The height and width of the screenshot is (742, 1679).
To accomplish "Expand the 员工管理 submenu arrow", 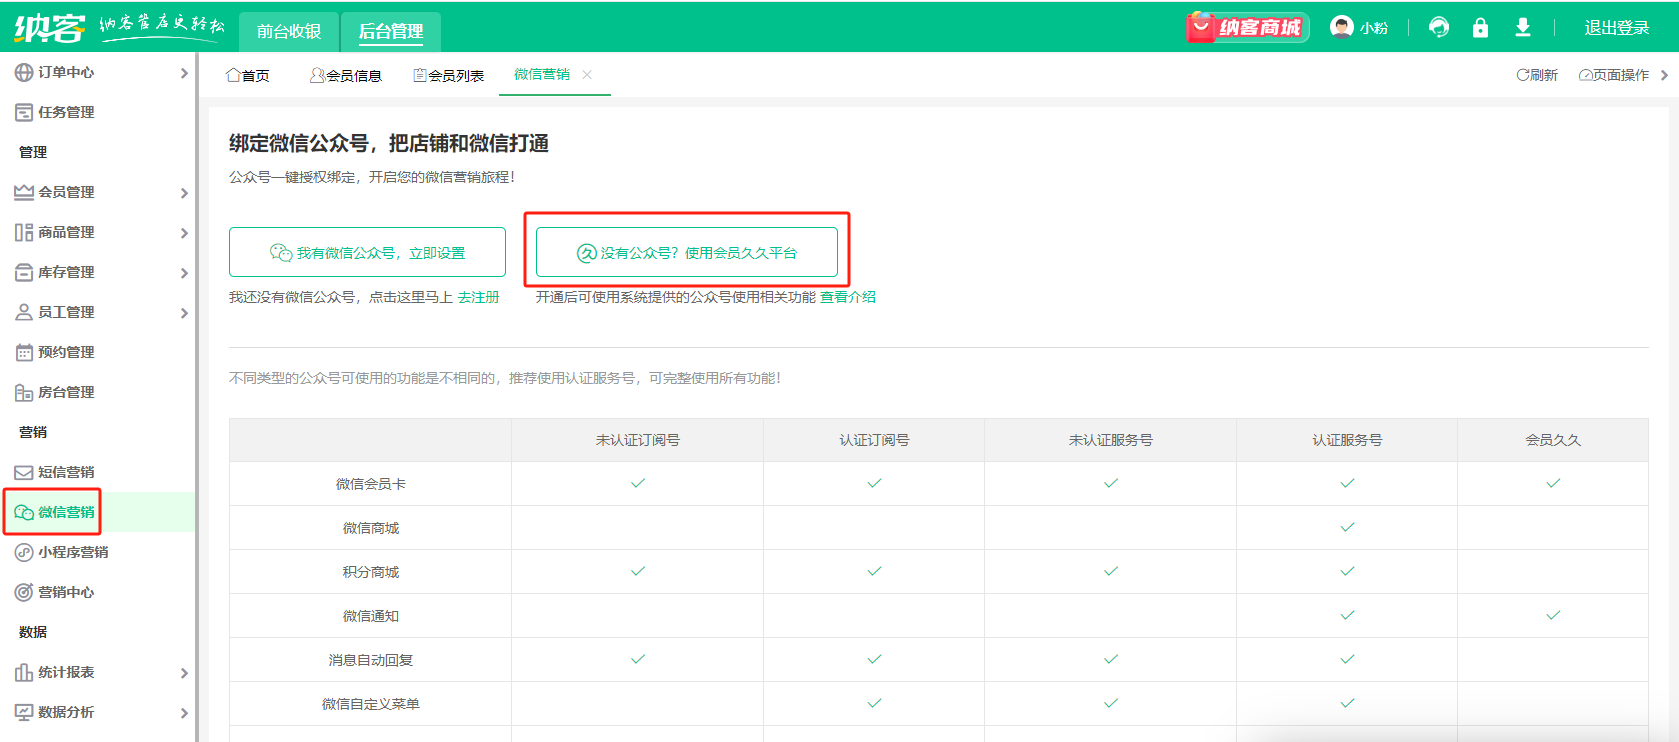I will pos(184,313).
